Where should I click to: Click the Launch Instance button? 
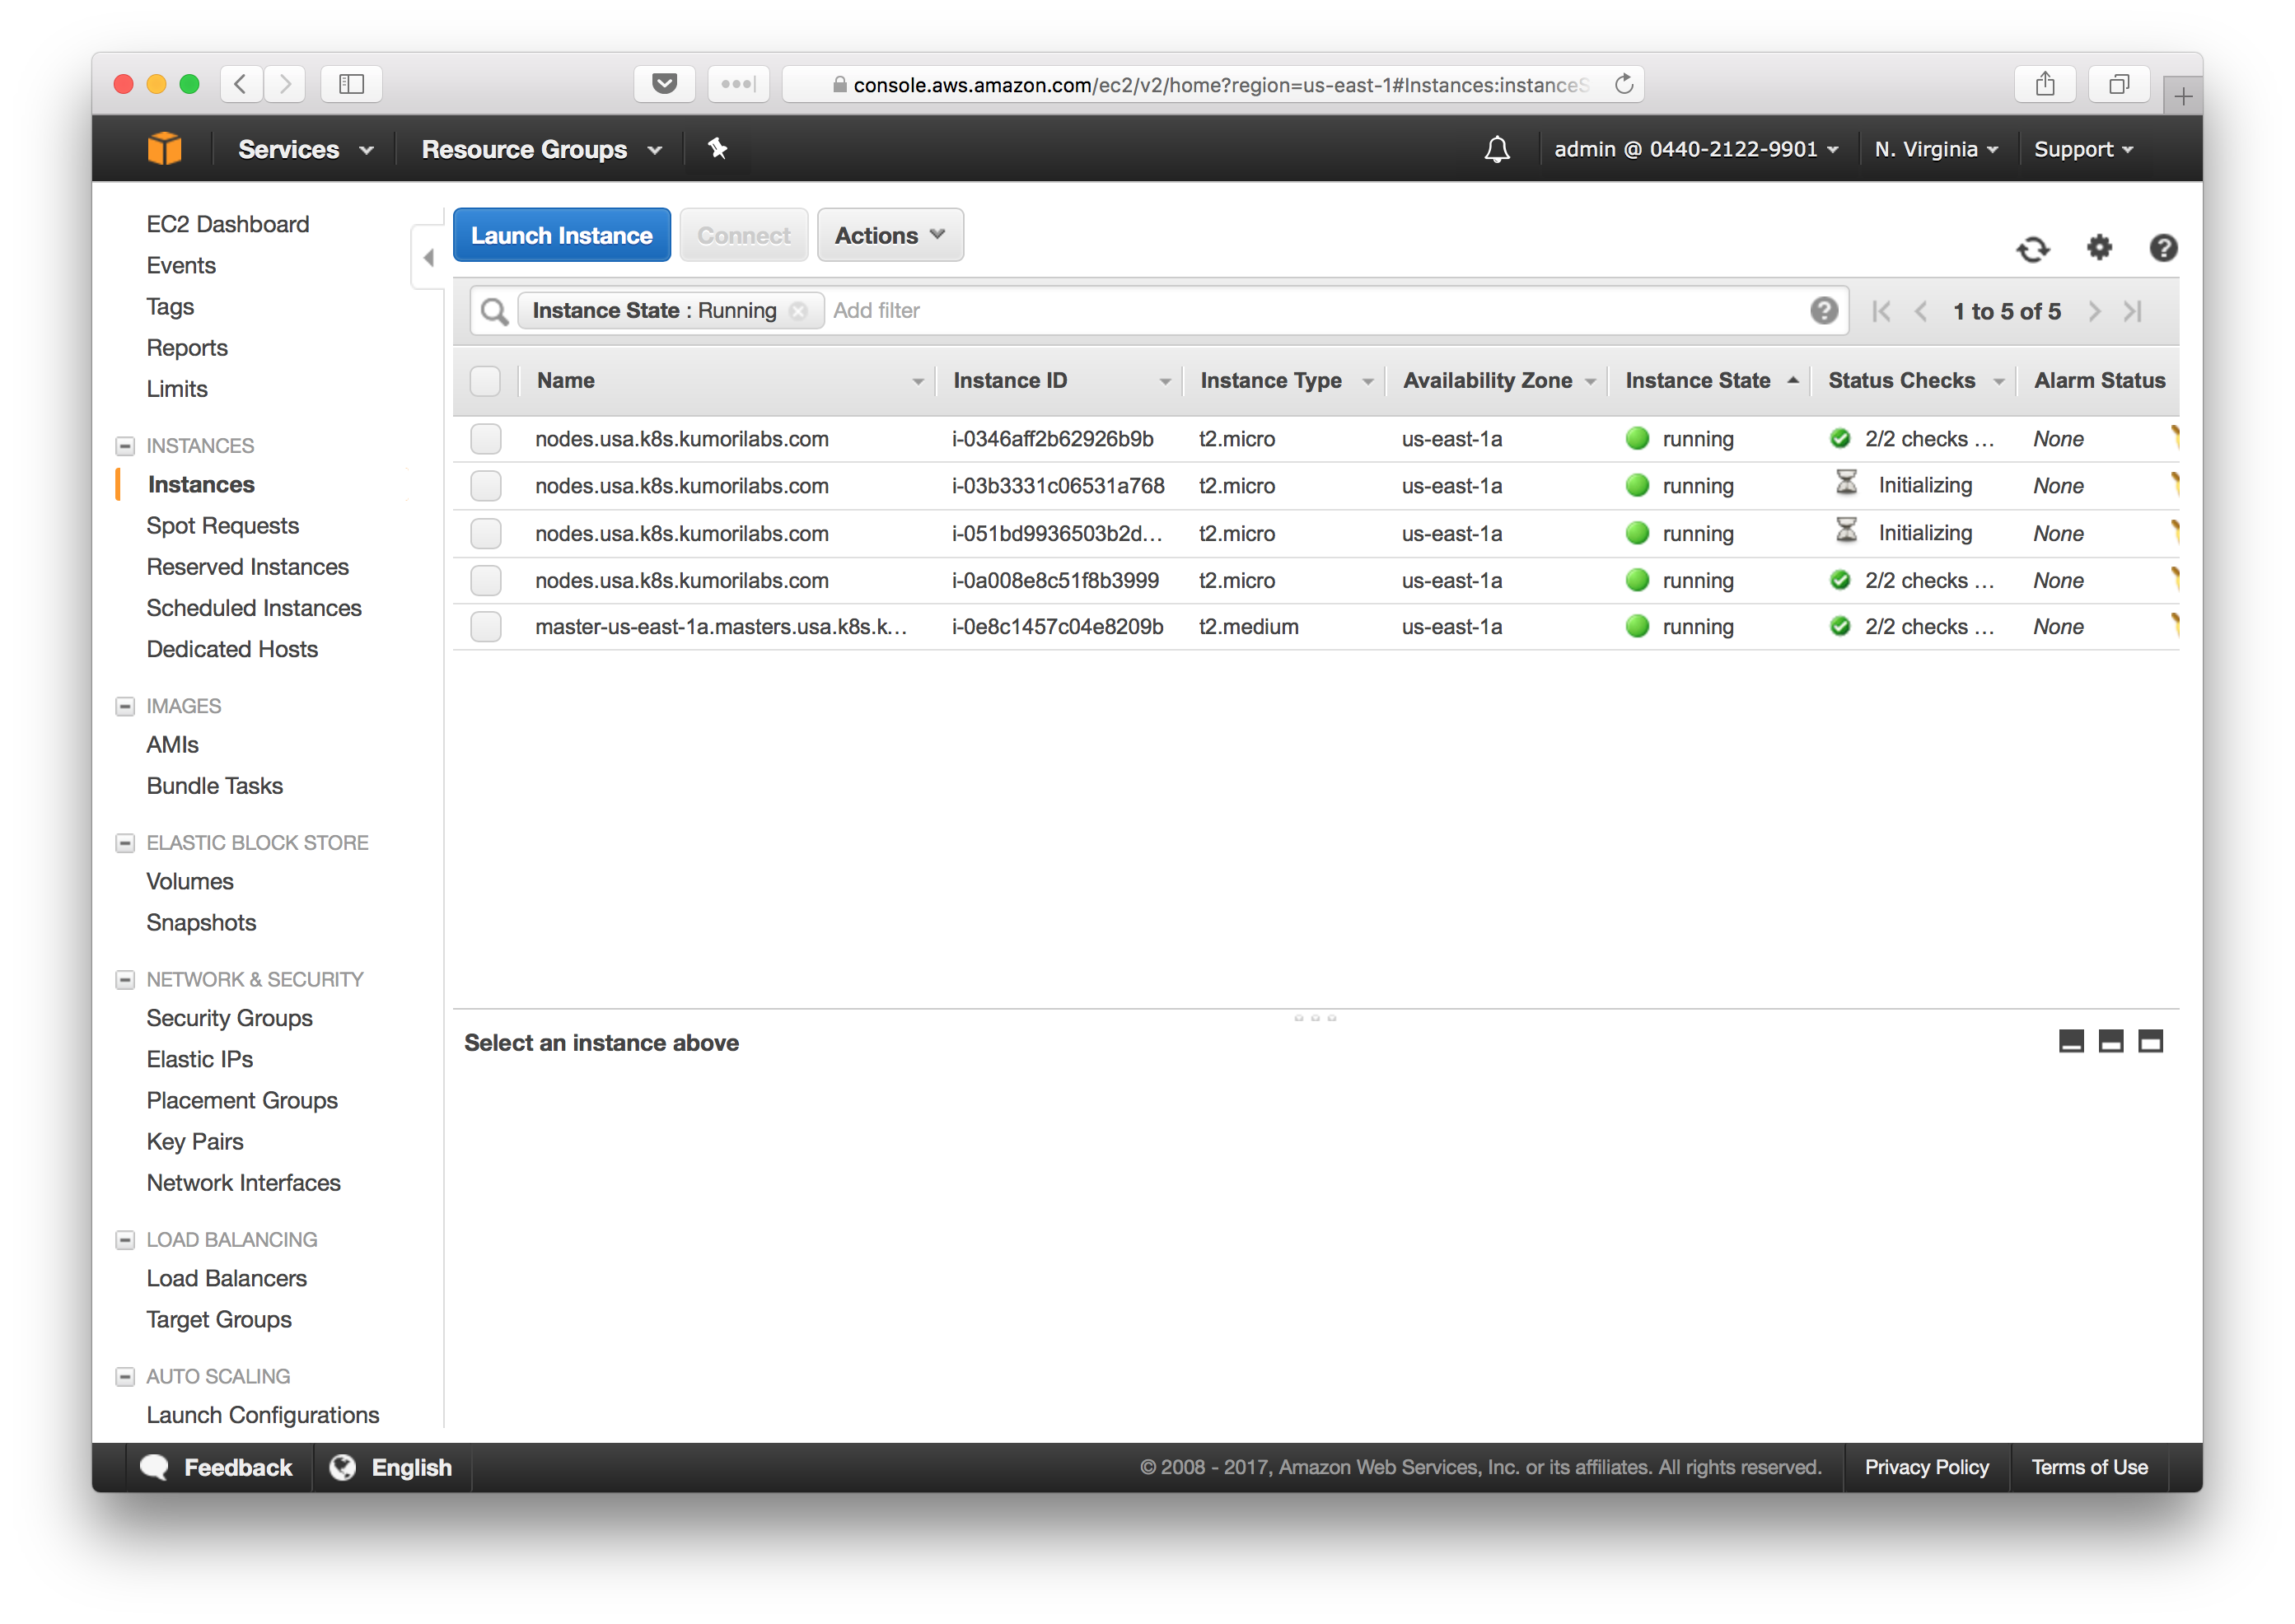(x=561, y=235)
